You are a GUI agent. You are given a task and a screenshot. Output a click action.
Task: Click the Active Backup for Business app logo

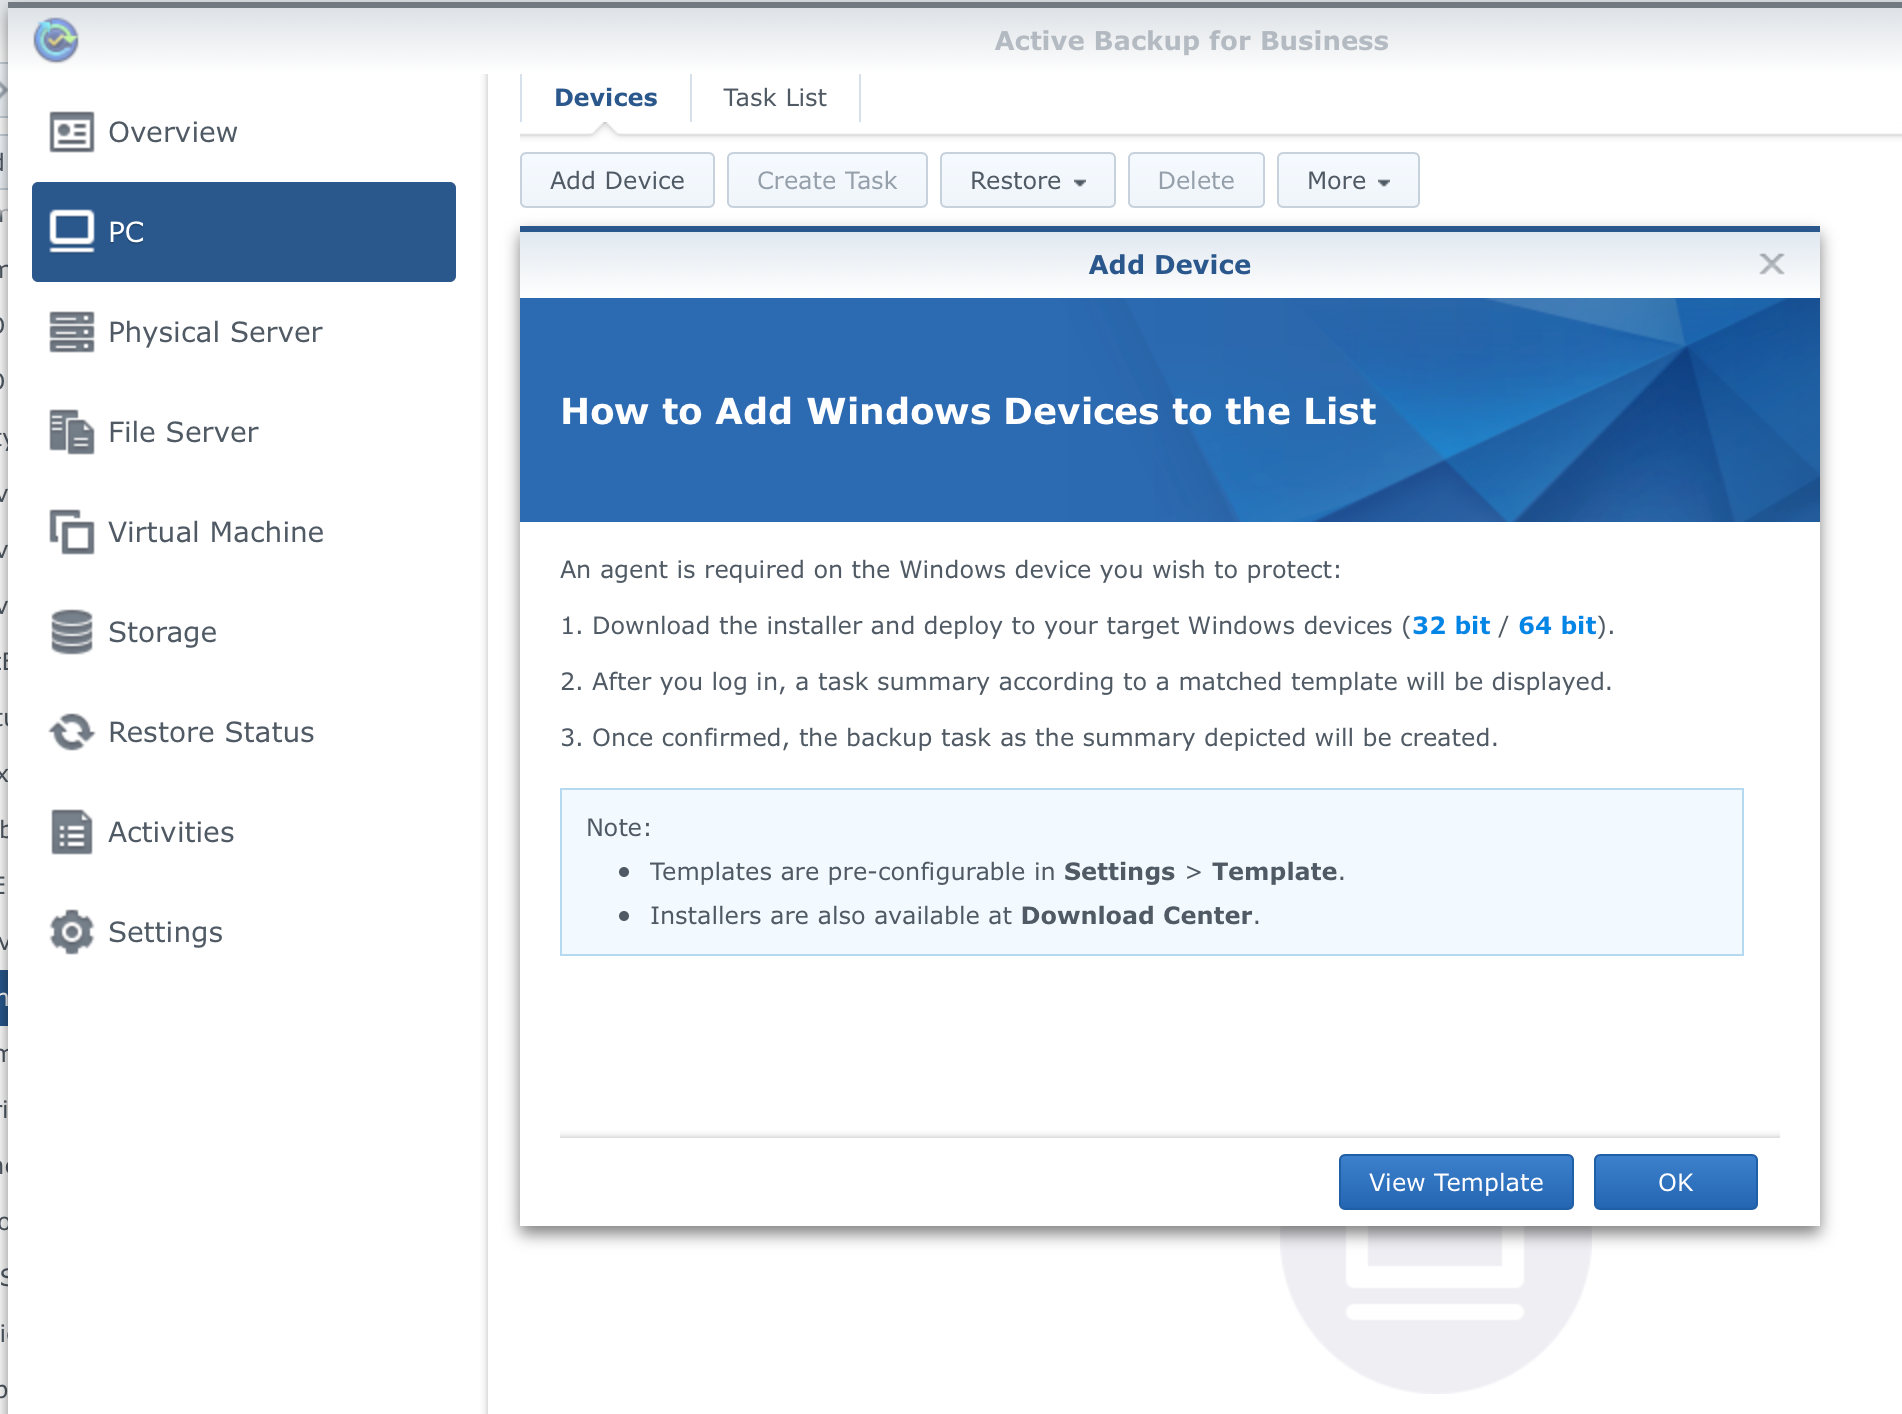[56, 40]
